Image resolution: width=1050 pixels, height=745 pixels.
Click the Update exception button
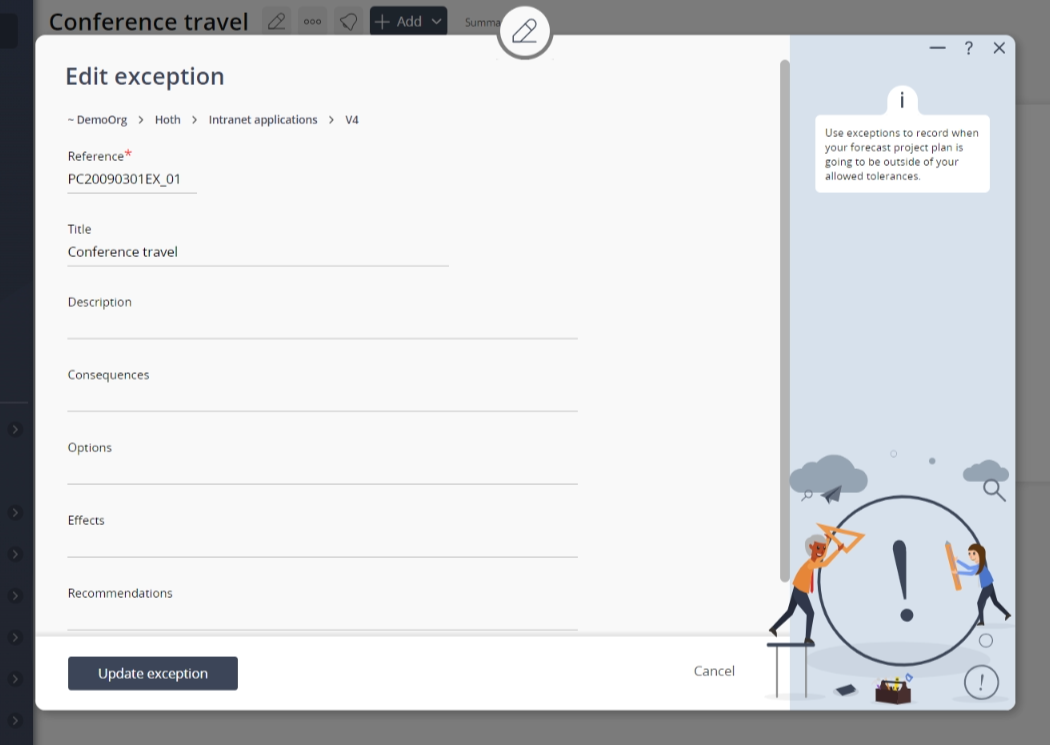[153, 673]
